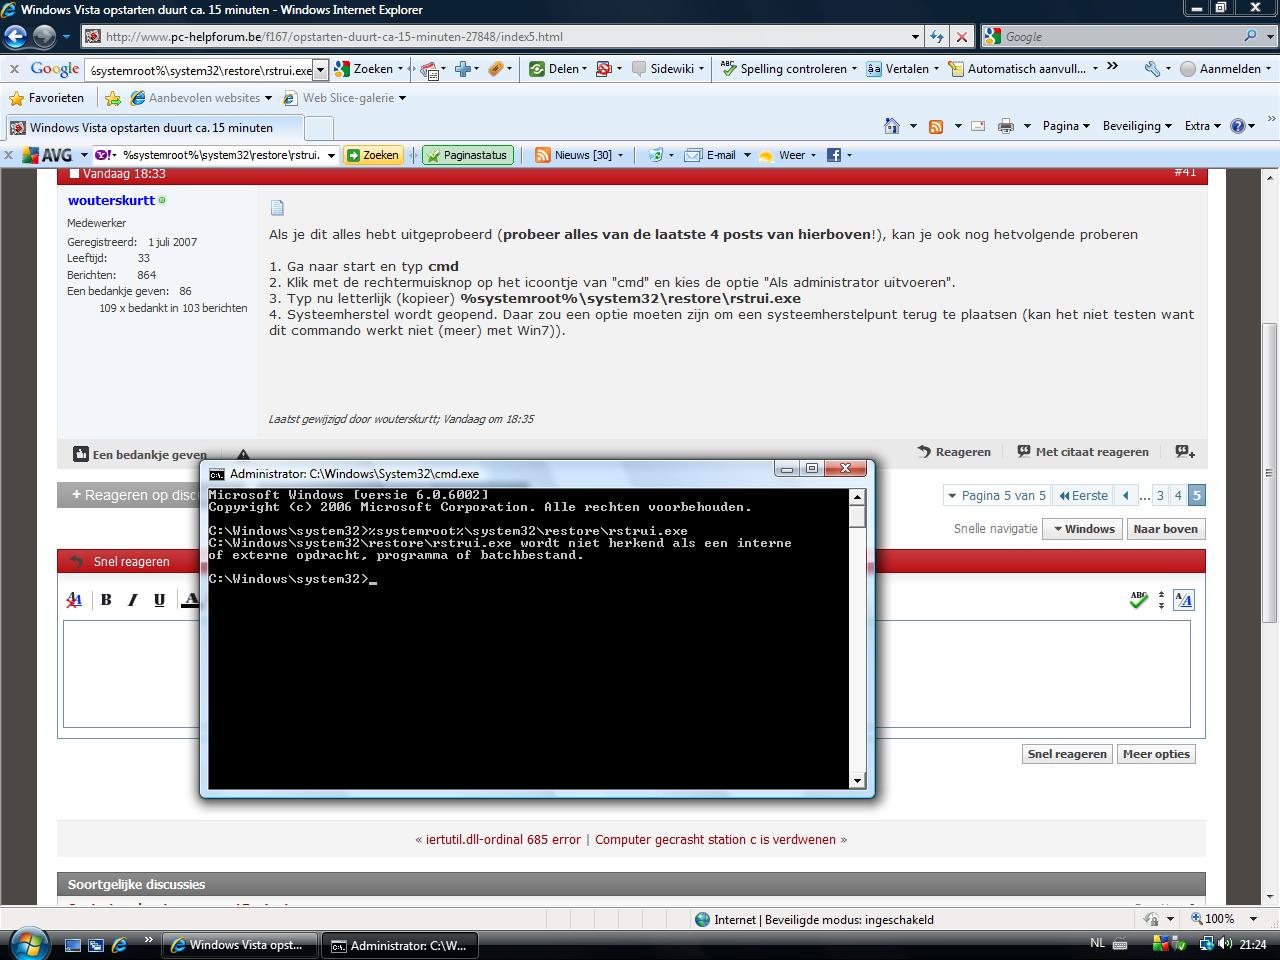Viewport: 1280px width, 960px height.
Task: Open the Spelling controleren dropdown
Action: click(854, 69)
